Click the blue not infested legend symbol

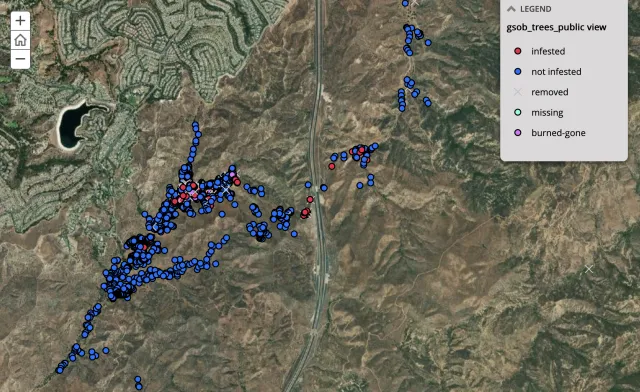pos(518,71)
